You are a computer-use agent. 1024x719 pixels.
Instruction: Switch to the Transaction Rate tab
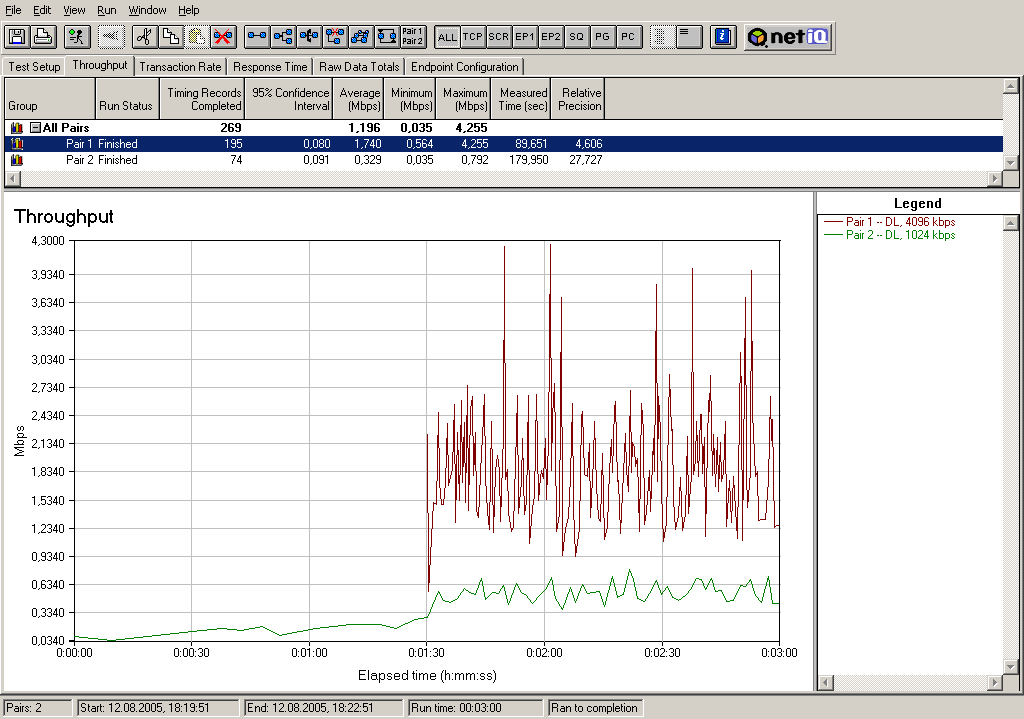180,67
